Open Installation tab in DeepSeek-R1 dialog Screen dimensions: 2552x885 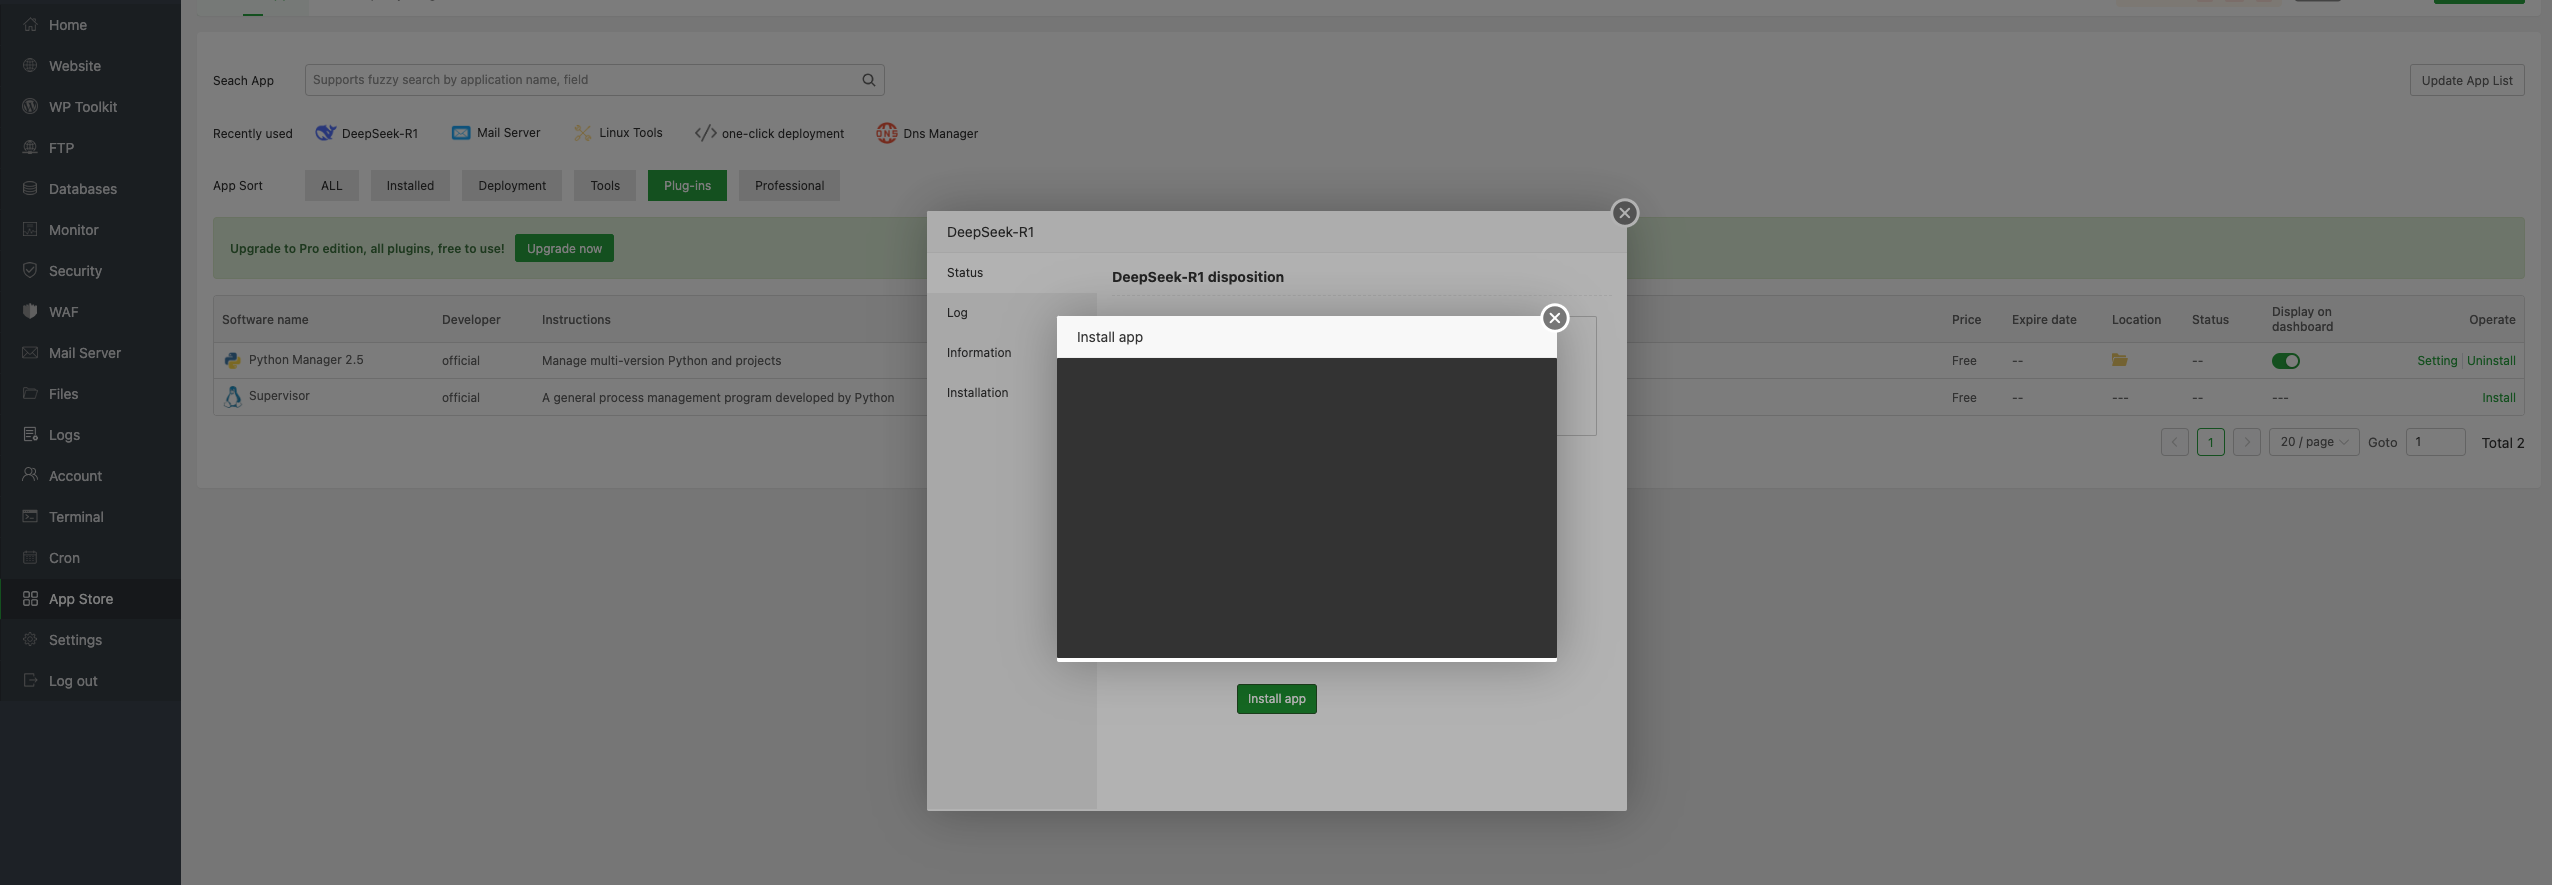point(1012,393)
